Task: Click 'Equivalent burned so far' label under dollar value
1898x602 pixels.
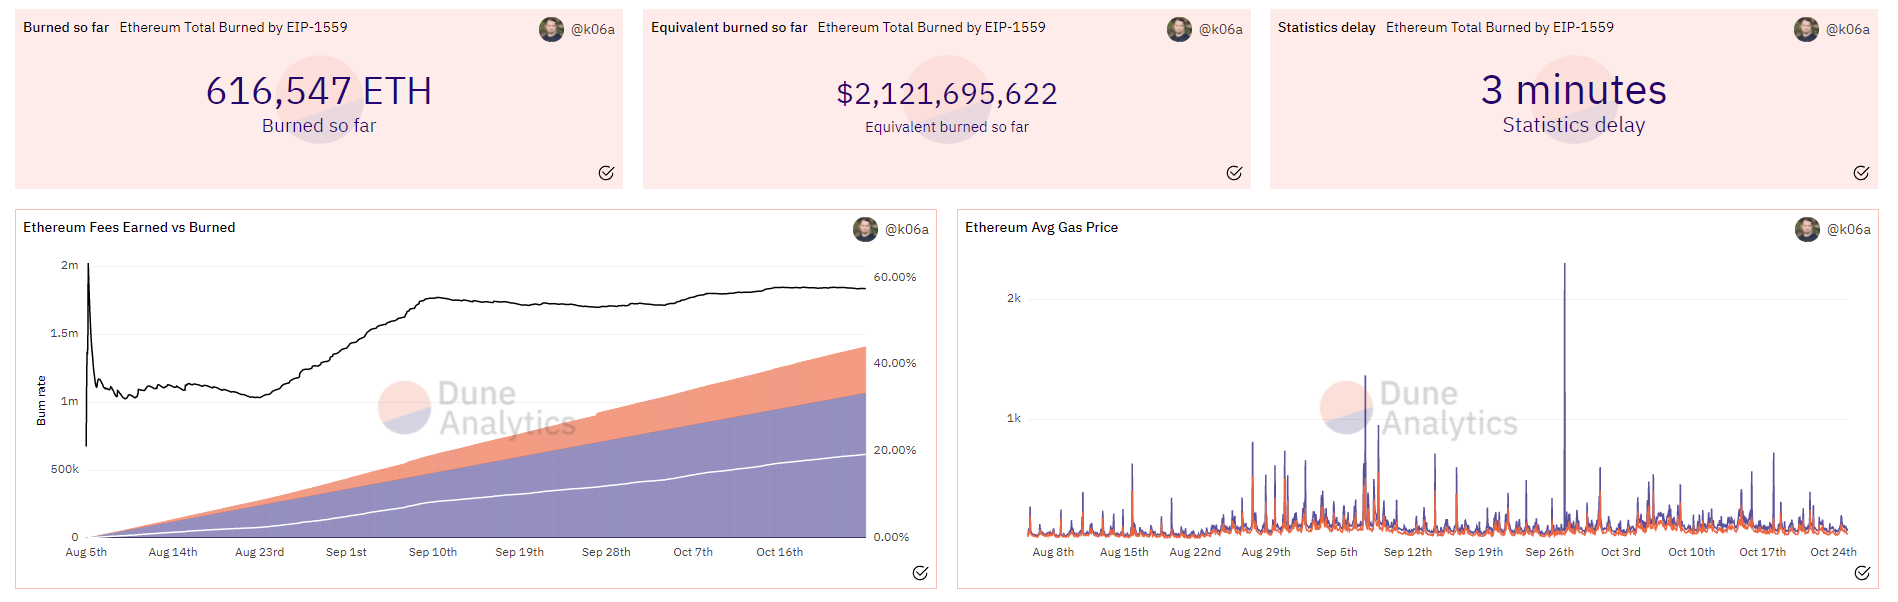Action: [947, 127]
